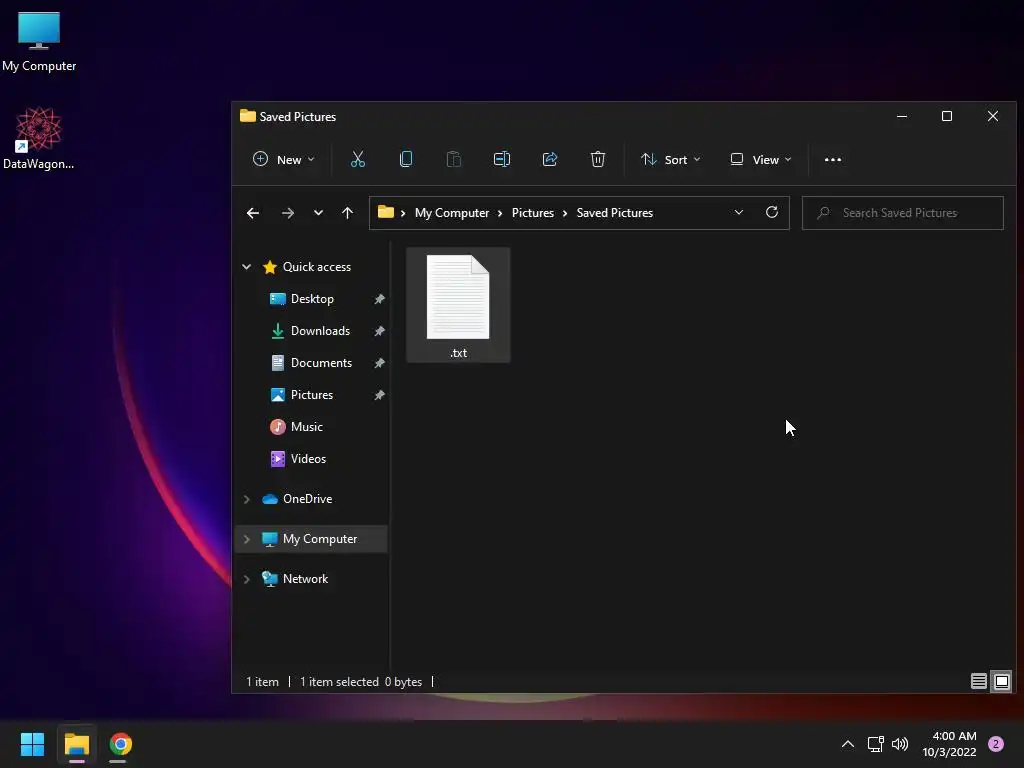Select the DataWagon desktop shortcut
Screen dimensions: 1024x768
coord(39,138)
